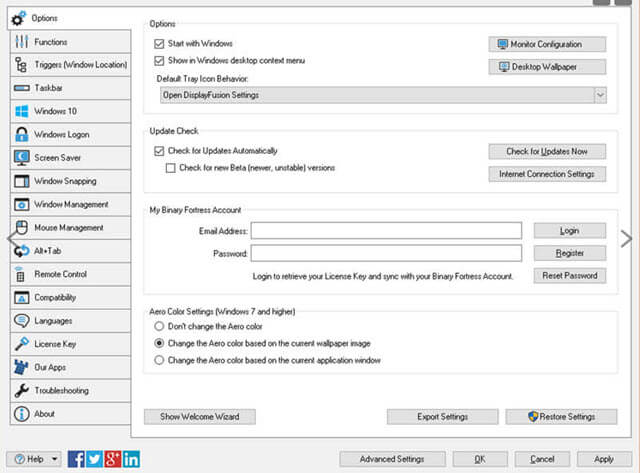
Task: Click Show Welcome Wizard button
Action: pos(200,417)
